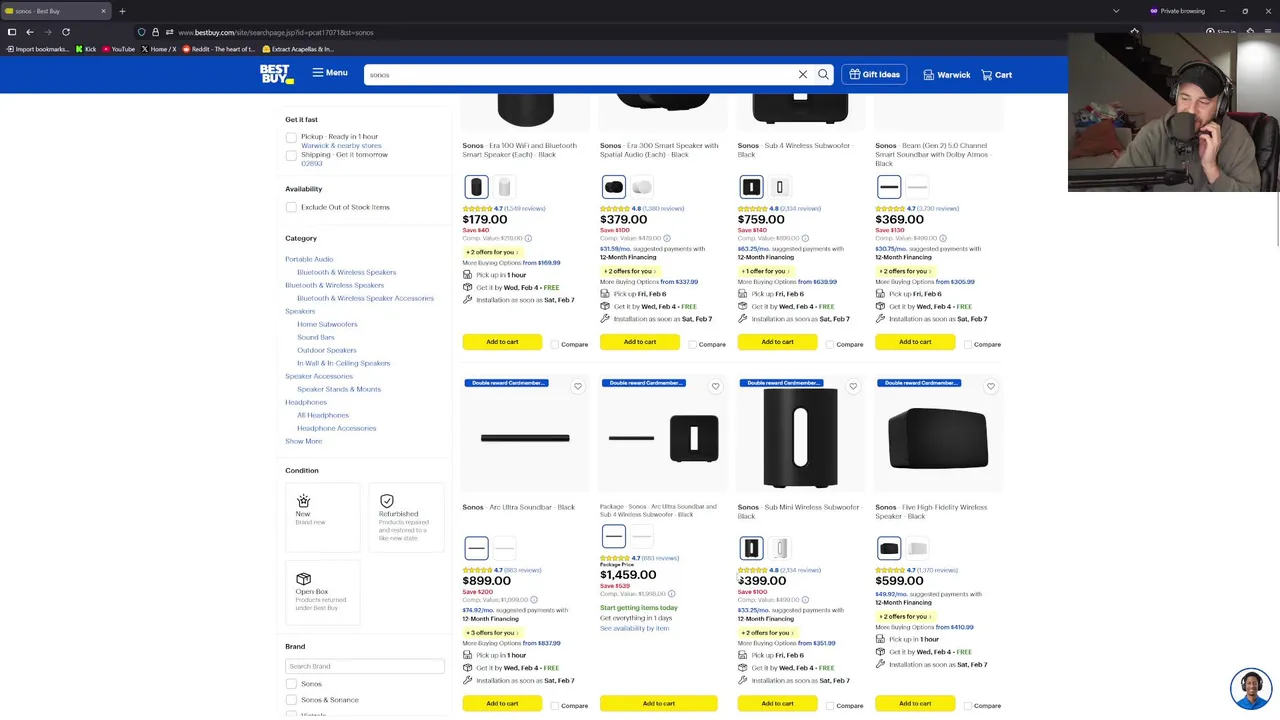Add Era 100 speaker to cart
The height and width of the screenshot is (720, 1280).
pyautogui.click(x=502, y=342)
